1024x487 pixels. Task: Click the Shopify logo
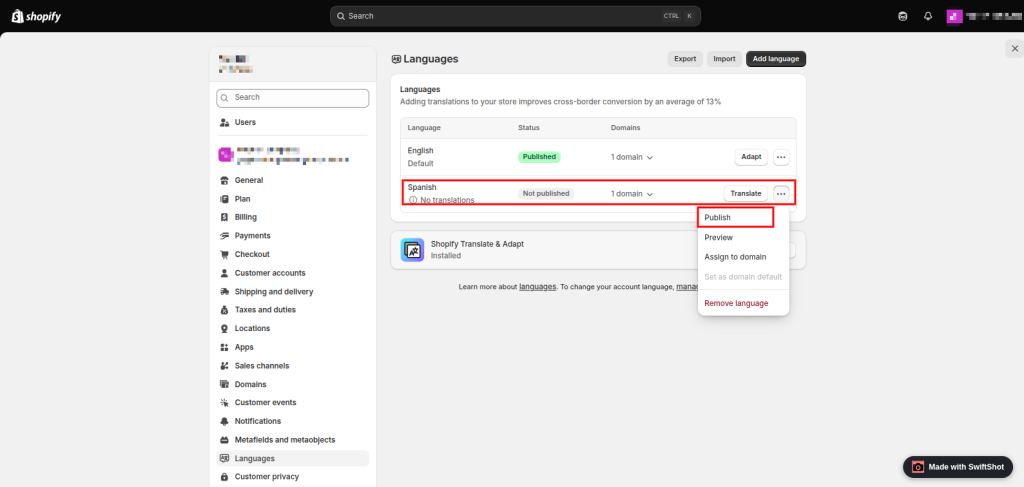pyautogui.click(x=37, y=16)
